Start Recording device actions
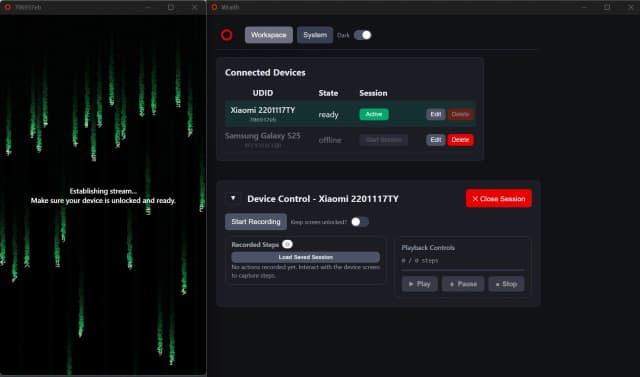This screenshot has width=640, height=377. (256, 222)
